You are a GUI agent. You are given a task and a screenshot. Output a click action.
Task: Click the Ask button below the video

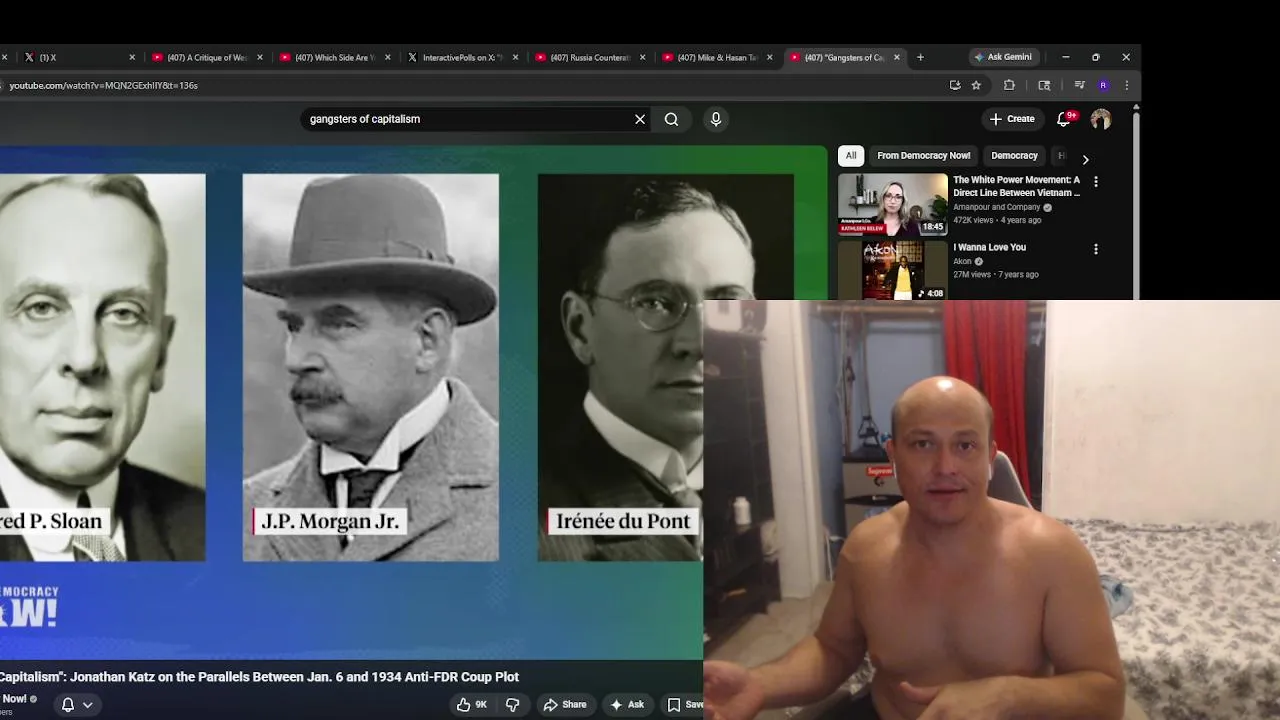627,704
